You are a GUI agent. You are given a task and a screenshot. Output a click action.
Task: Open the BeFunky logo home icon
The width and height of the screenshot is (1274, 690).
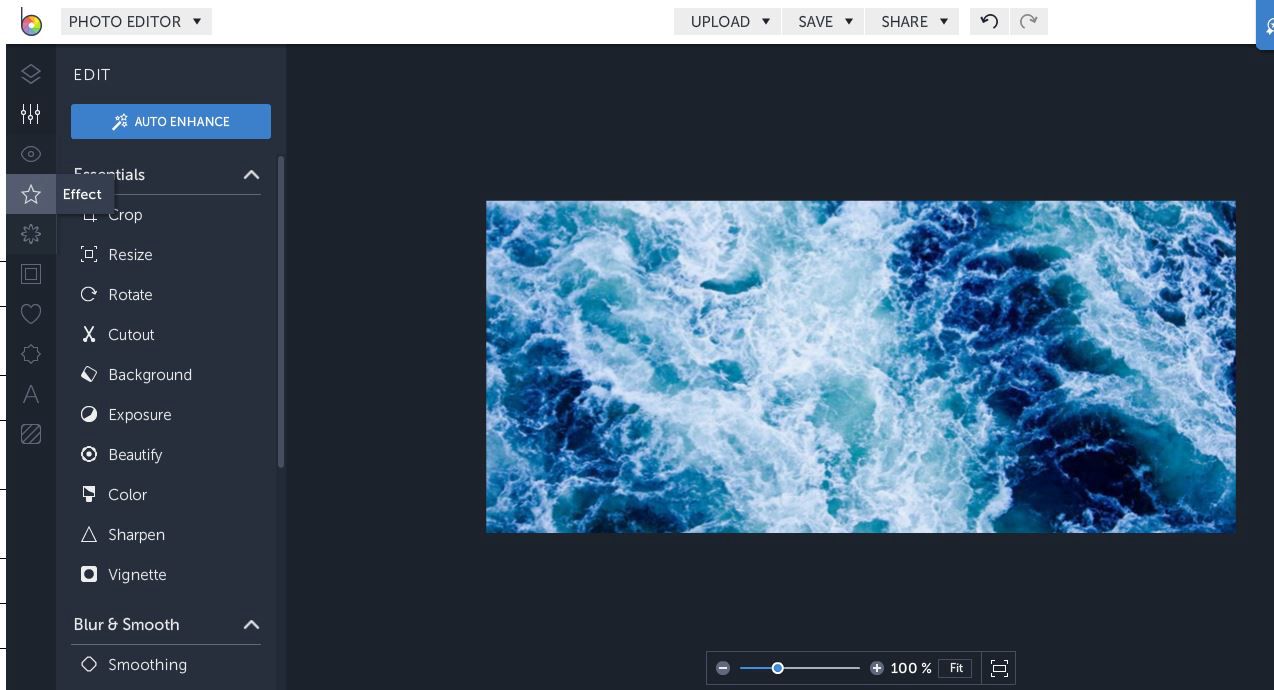click(31, 22)
